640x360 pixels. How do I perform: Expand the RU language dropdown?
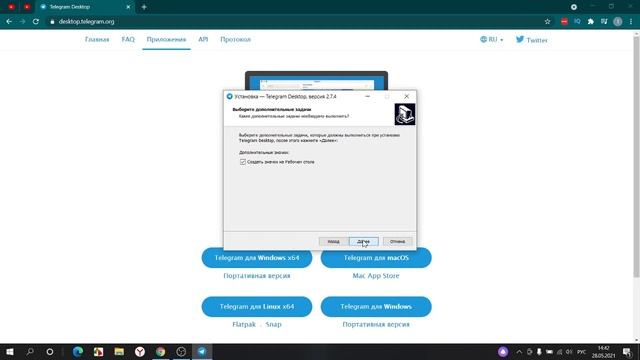pyautogui.click(x=492, y=40)
